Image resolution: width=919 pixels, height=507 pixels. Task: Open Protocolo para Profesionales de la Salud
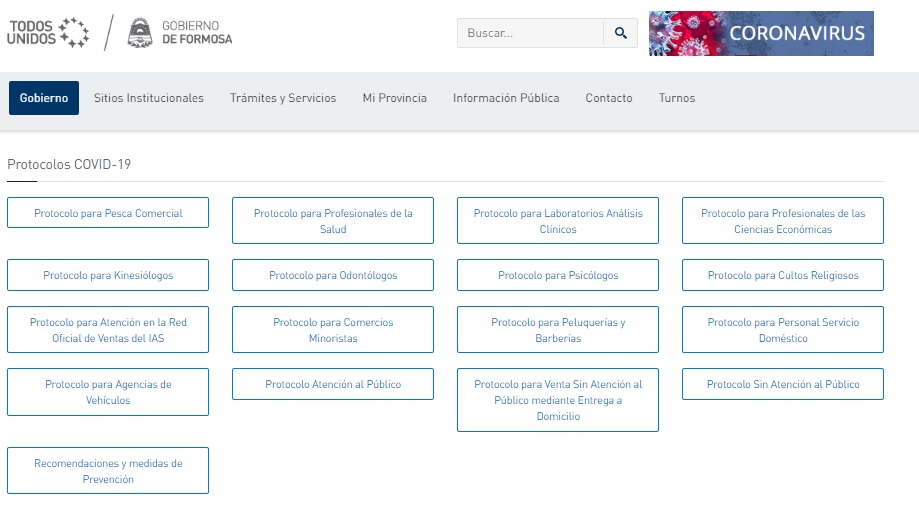coord(333,220)
